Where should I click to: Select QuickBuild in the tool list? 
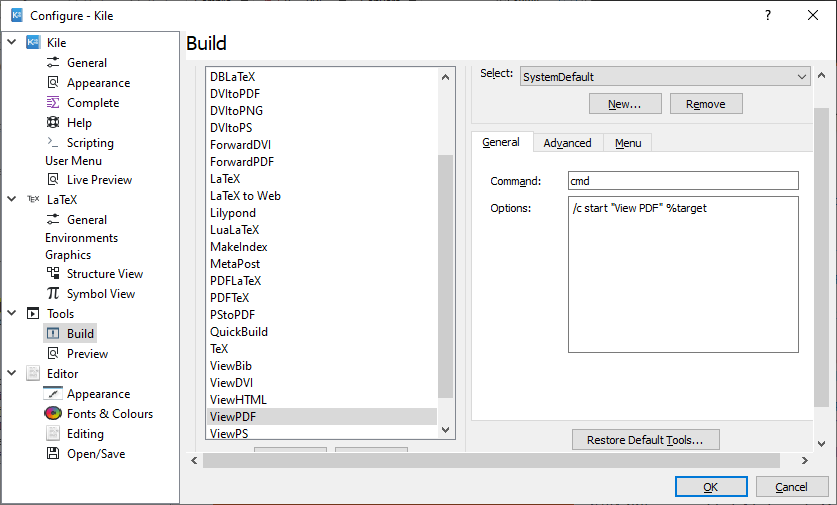[x=322, y=332]
